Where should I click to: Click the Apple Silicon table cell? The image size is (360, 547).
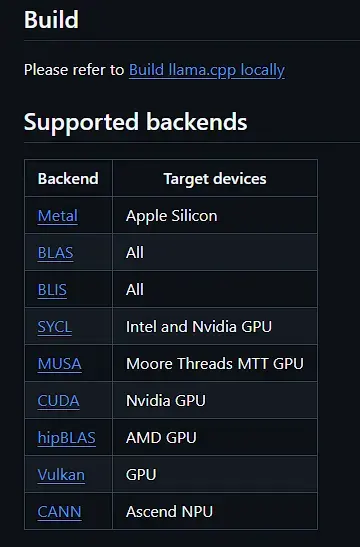215,216
